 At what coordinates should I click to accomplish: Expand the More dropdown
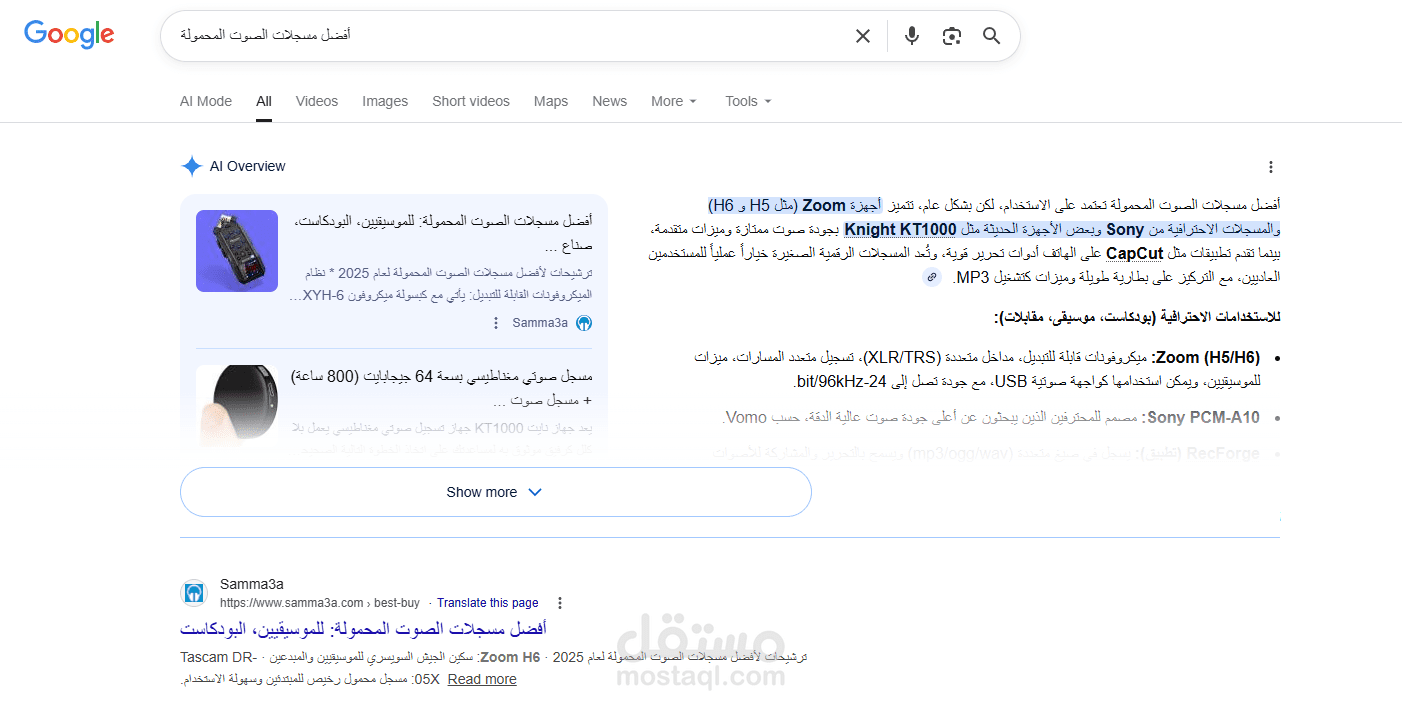(674, 101)
